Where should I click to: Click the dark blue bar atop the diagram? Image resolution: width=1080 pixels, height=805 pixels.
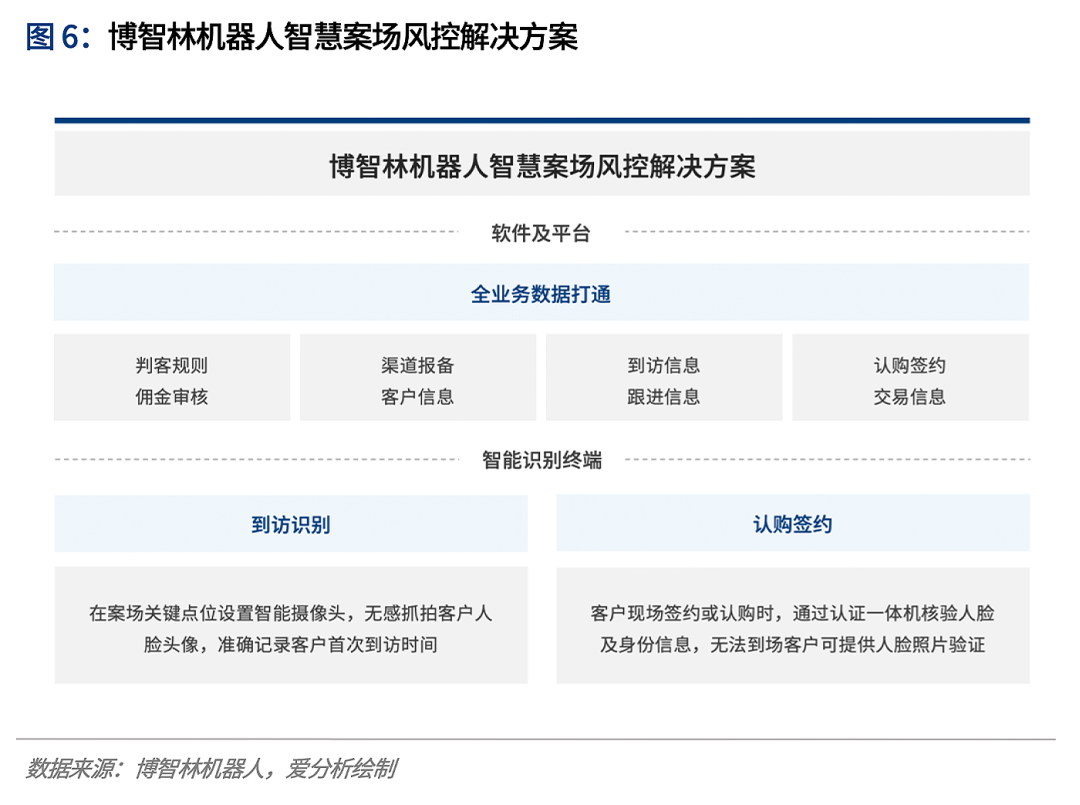click(x=541, y=121)
